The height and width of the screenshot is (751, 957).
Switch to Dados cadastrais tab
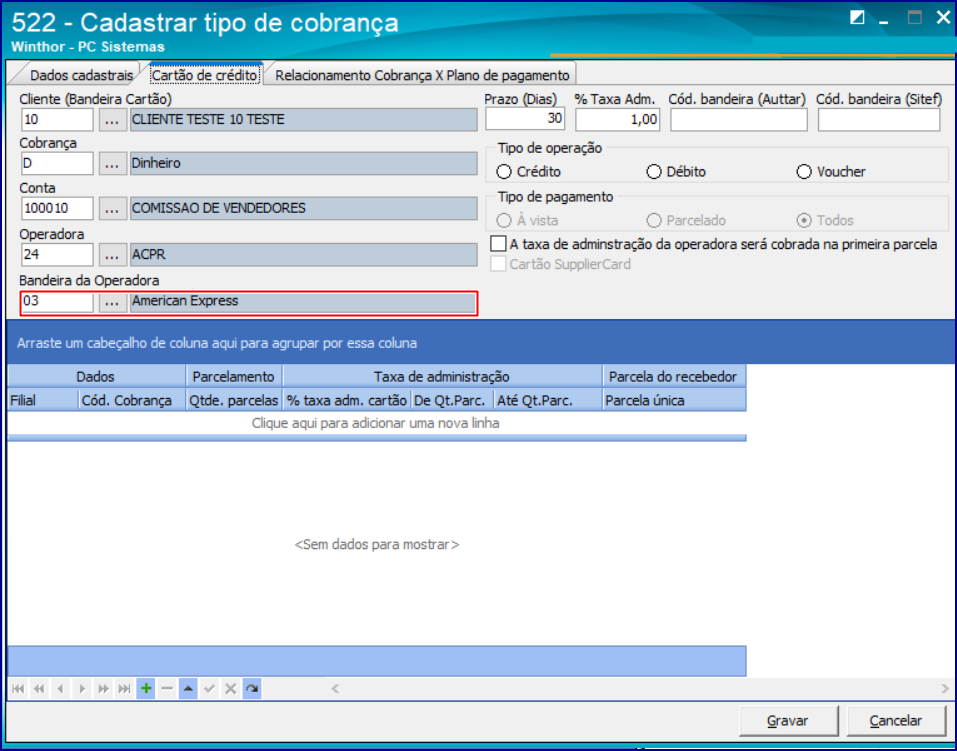click(81, 75)
